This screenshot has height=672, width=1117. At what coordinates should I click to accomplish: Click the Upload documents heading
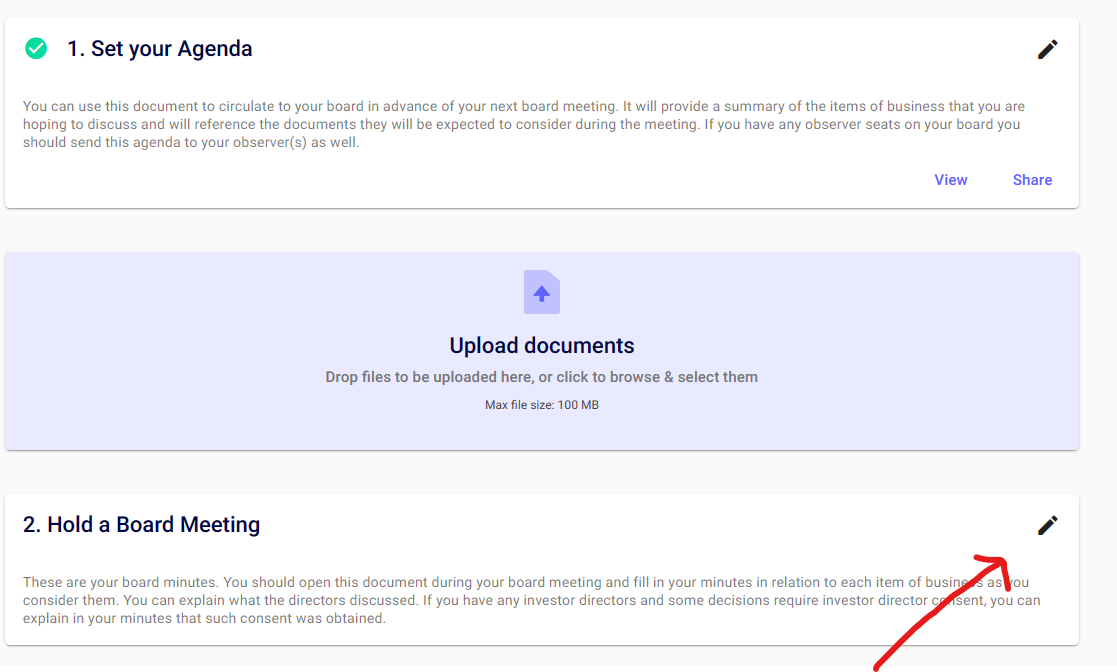tap(541, 346)
